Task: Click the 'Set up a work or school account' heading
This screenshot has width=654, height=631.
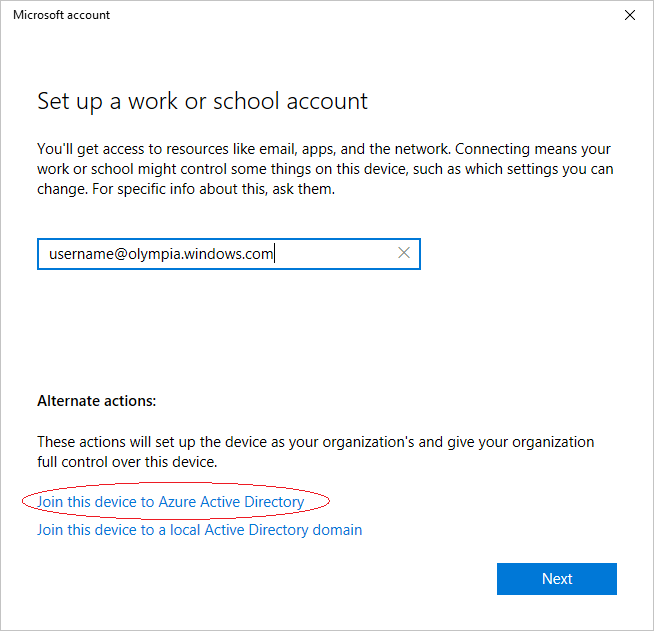Action: pos(202,101)
